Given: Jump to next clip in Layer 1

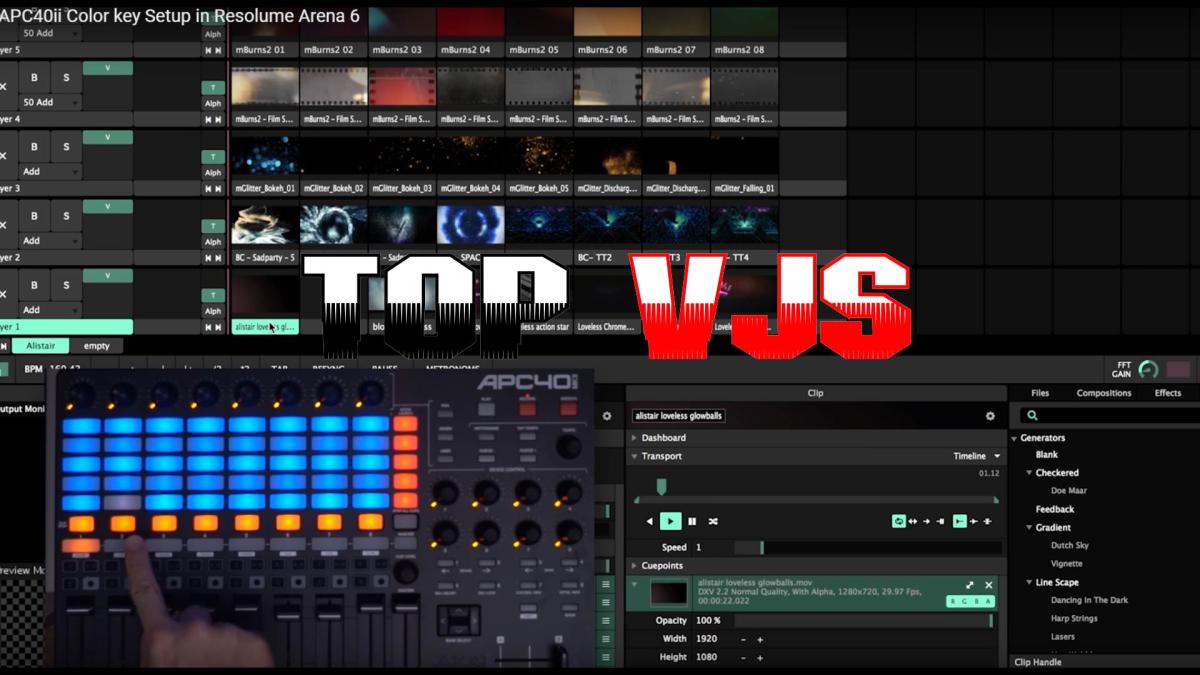Looking at the screenshot, I should click(x=219, y=326).
